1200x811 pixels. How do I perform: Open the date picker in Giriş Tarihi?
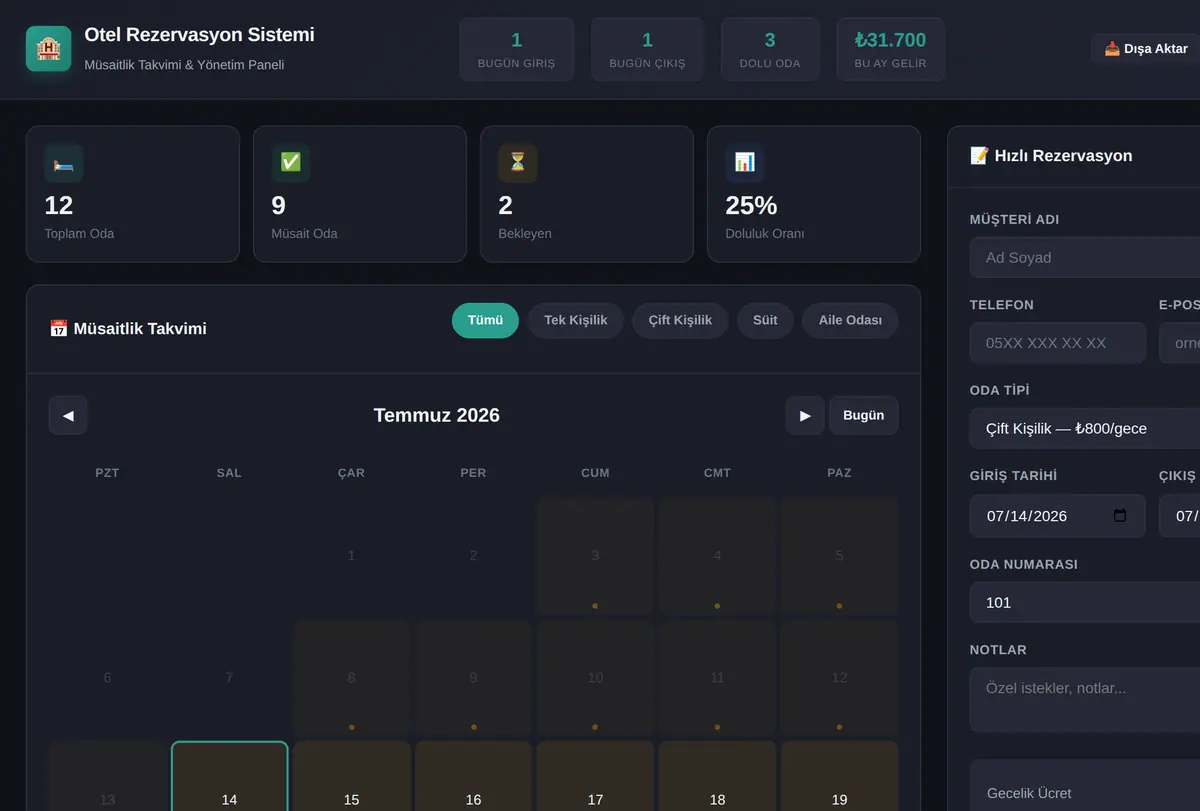point(1120,516)
